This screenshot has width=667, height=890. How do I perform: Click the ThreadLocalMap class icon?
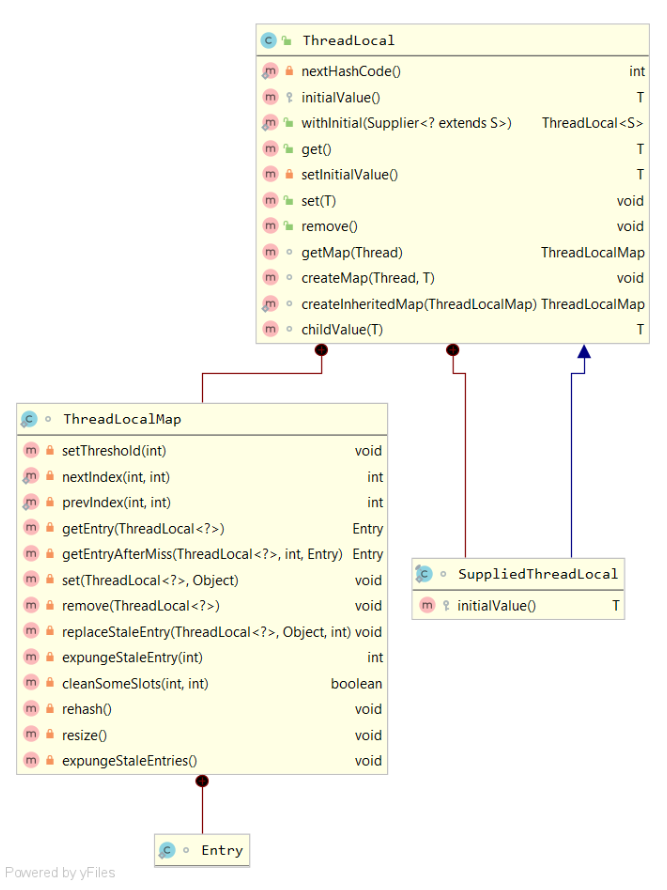click(x=29, y=419)
